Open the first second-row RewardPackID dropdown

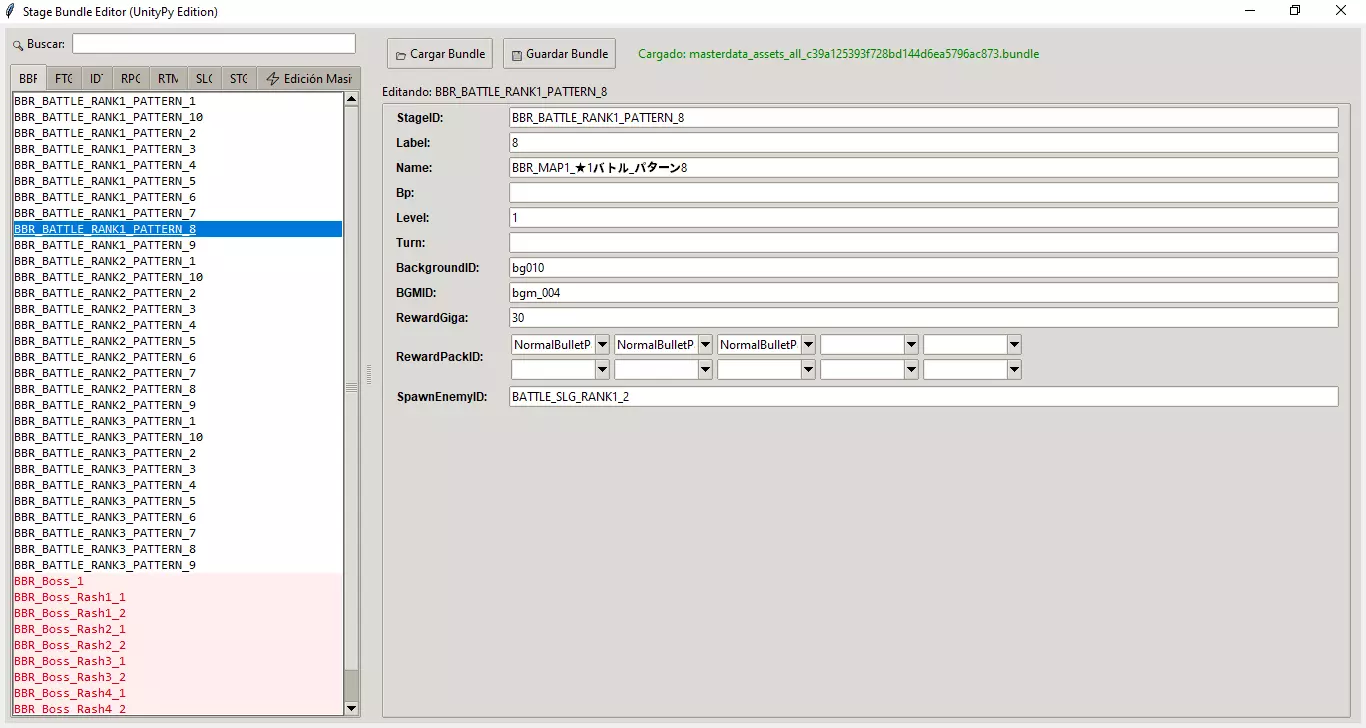[x=602, y=370]
